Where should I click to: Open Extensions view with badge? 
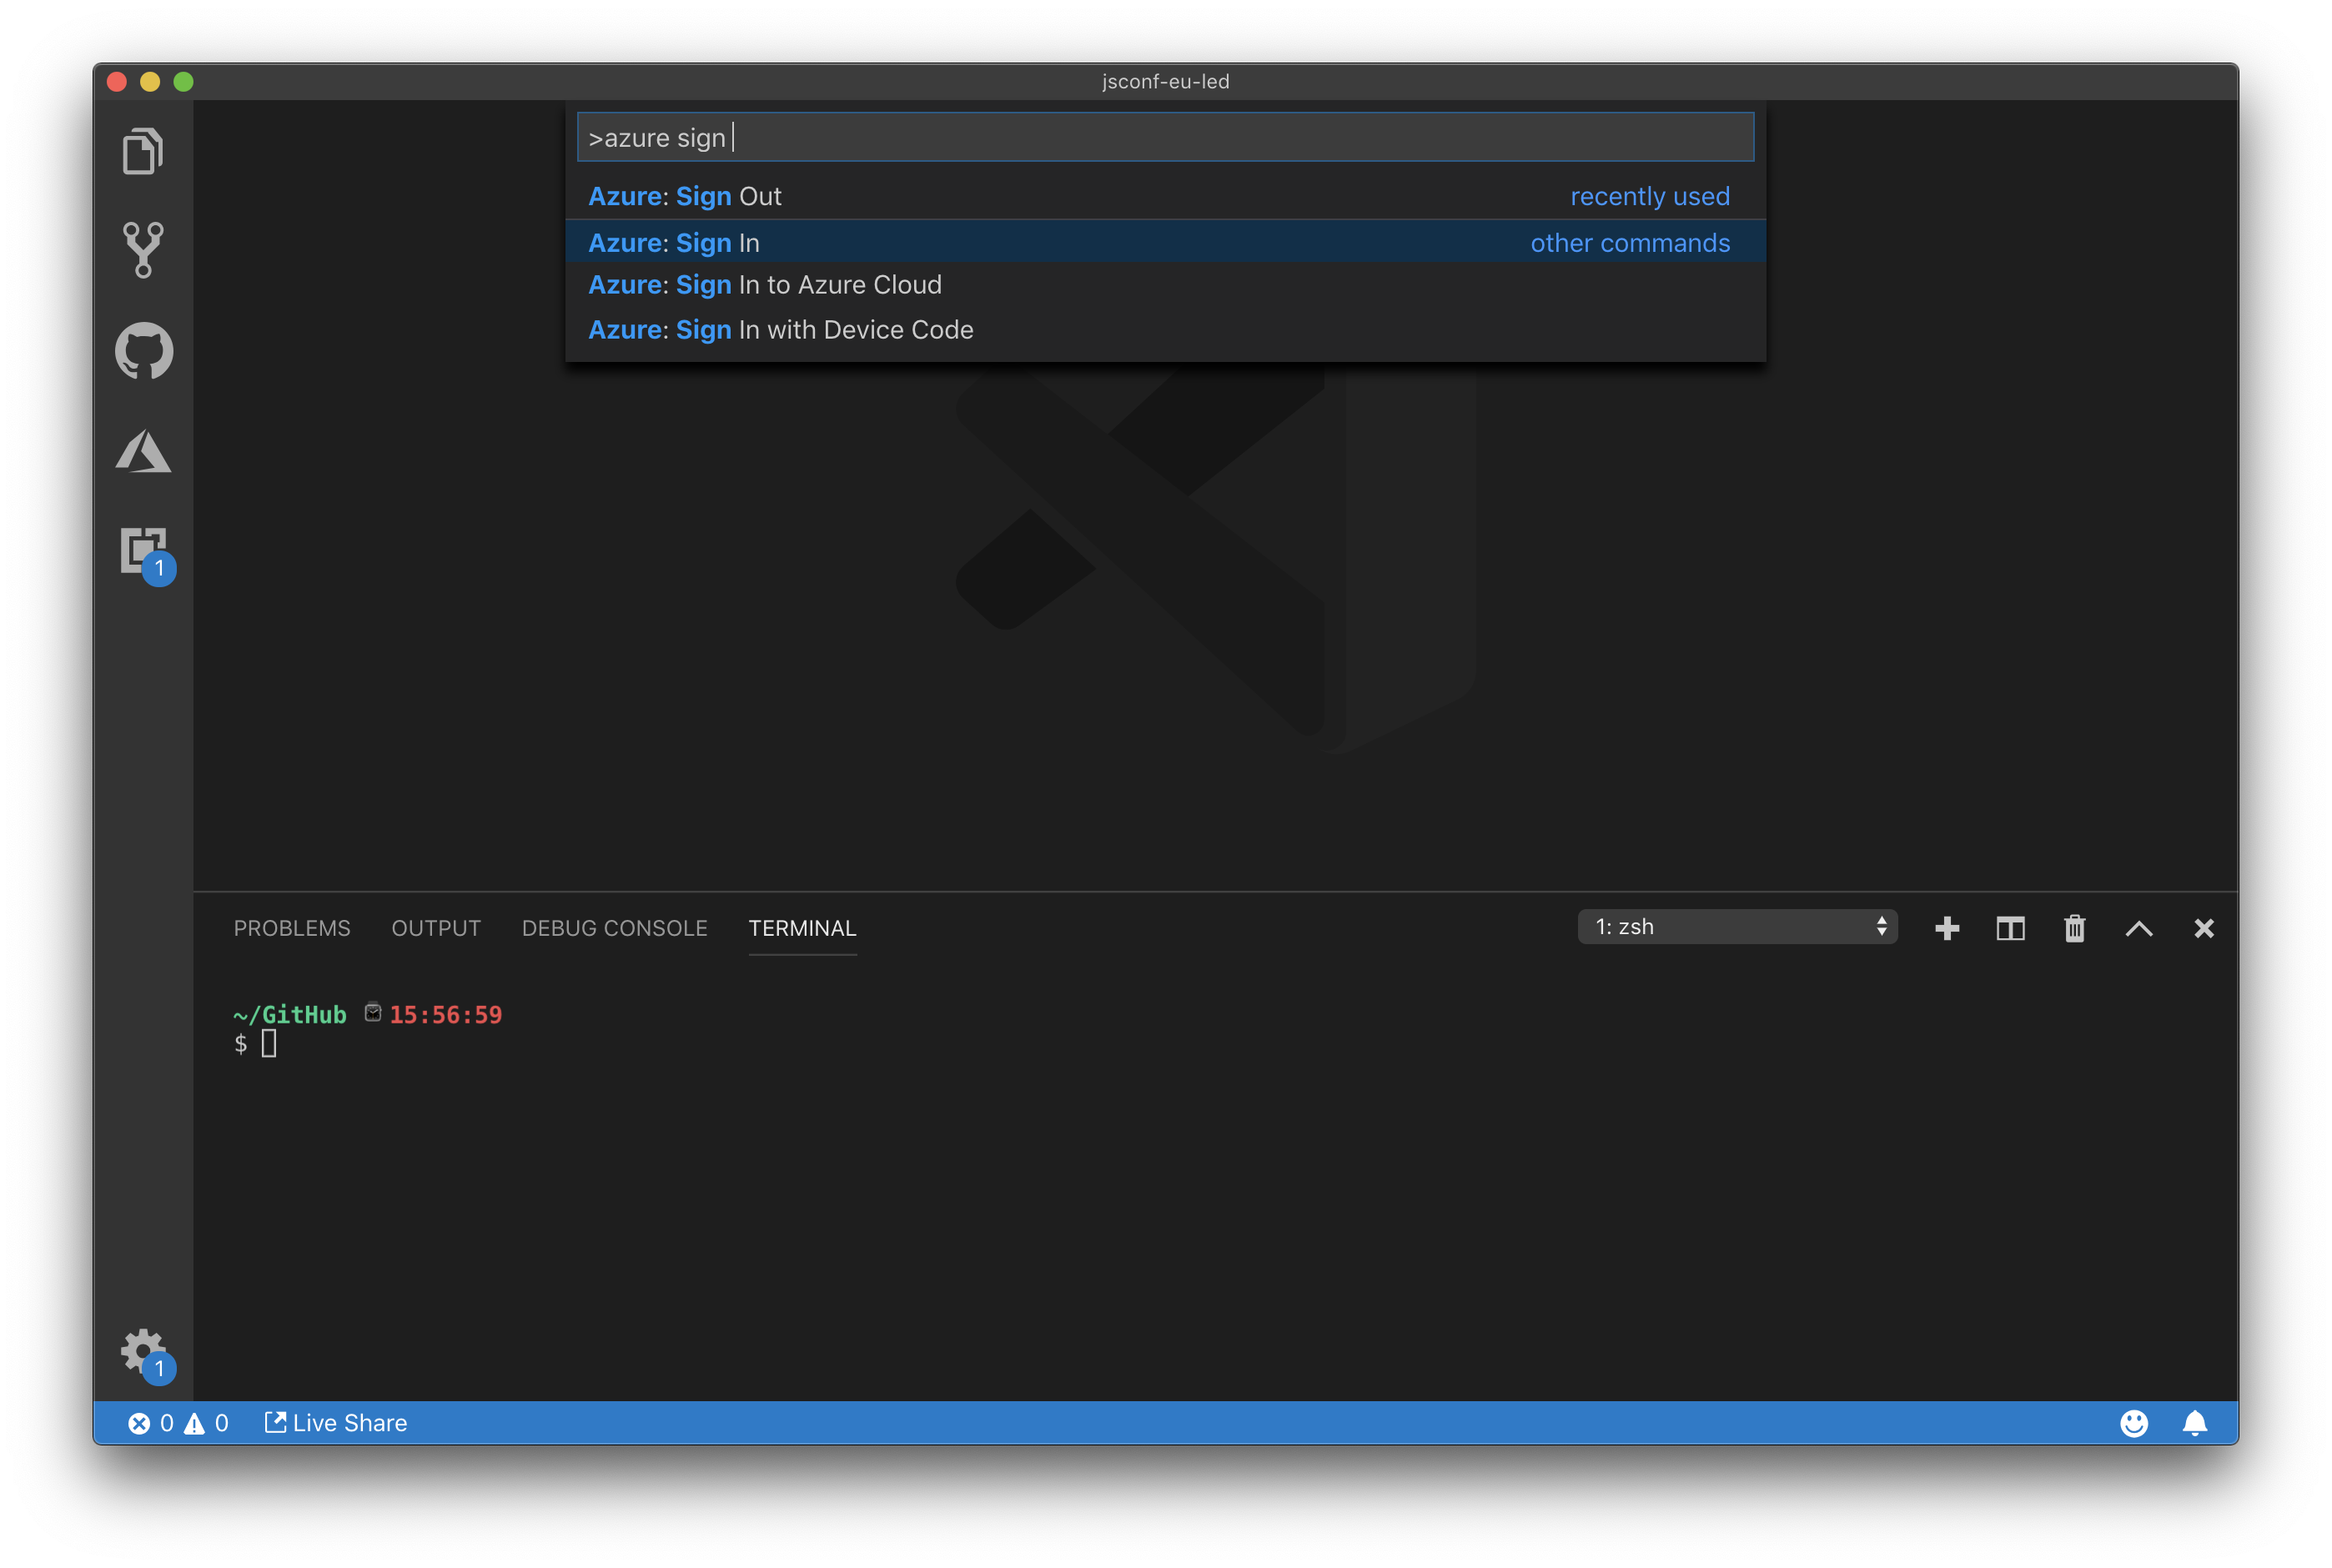click(x=144, y=552)
